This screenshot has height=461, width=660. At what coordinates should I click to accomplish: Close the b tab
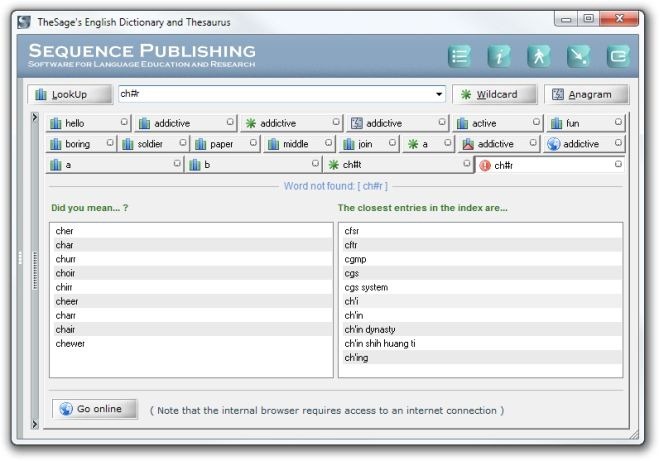pyautogui.click(x=315, y=163)
